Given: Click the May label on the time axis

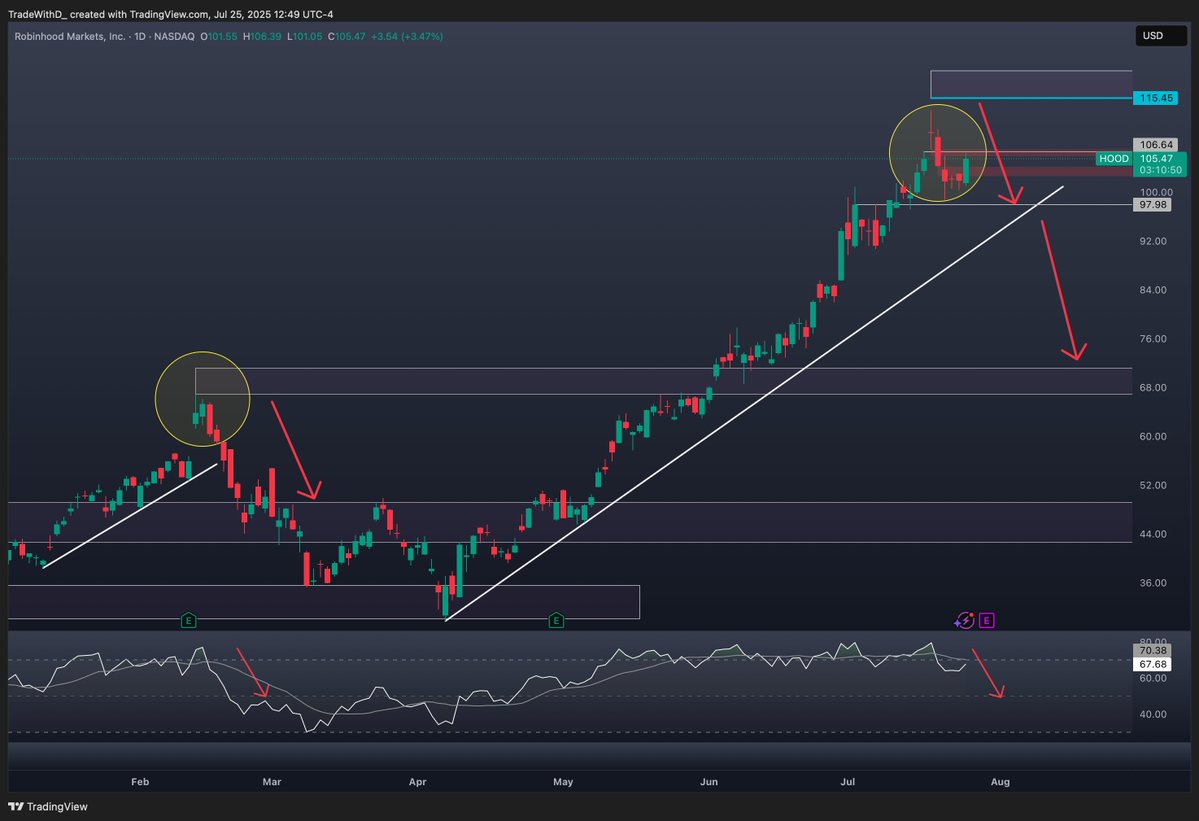Looking at the screenshot, I should coord(563,782).
